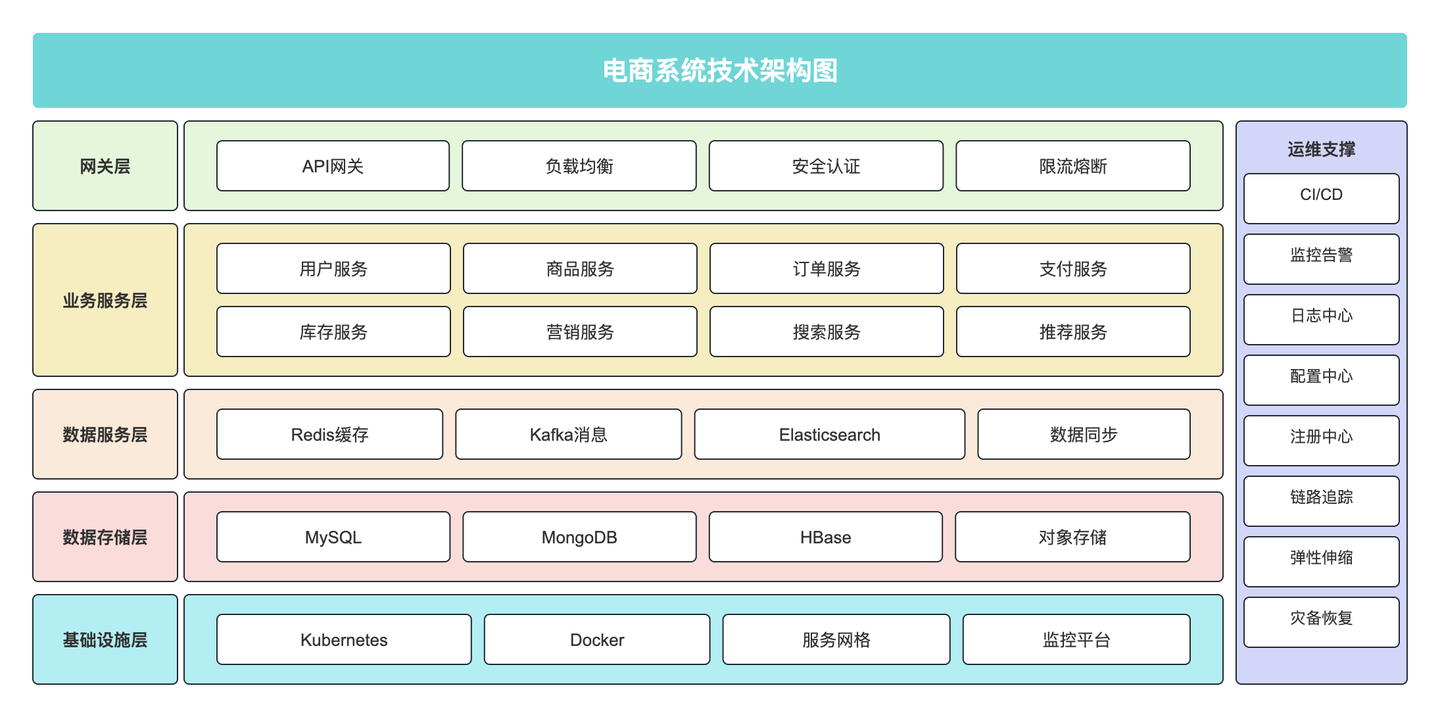This screenshot has width=1440, height=717.
Task: Click the Redis缓存 box
Action: pos(330,435)
